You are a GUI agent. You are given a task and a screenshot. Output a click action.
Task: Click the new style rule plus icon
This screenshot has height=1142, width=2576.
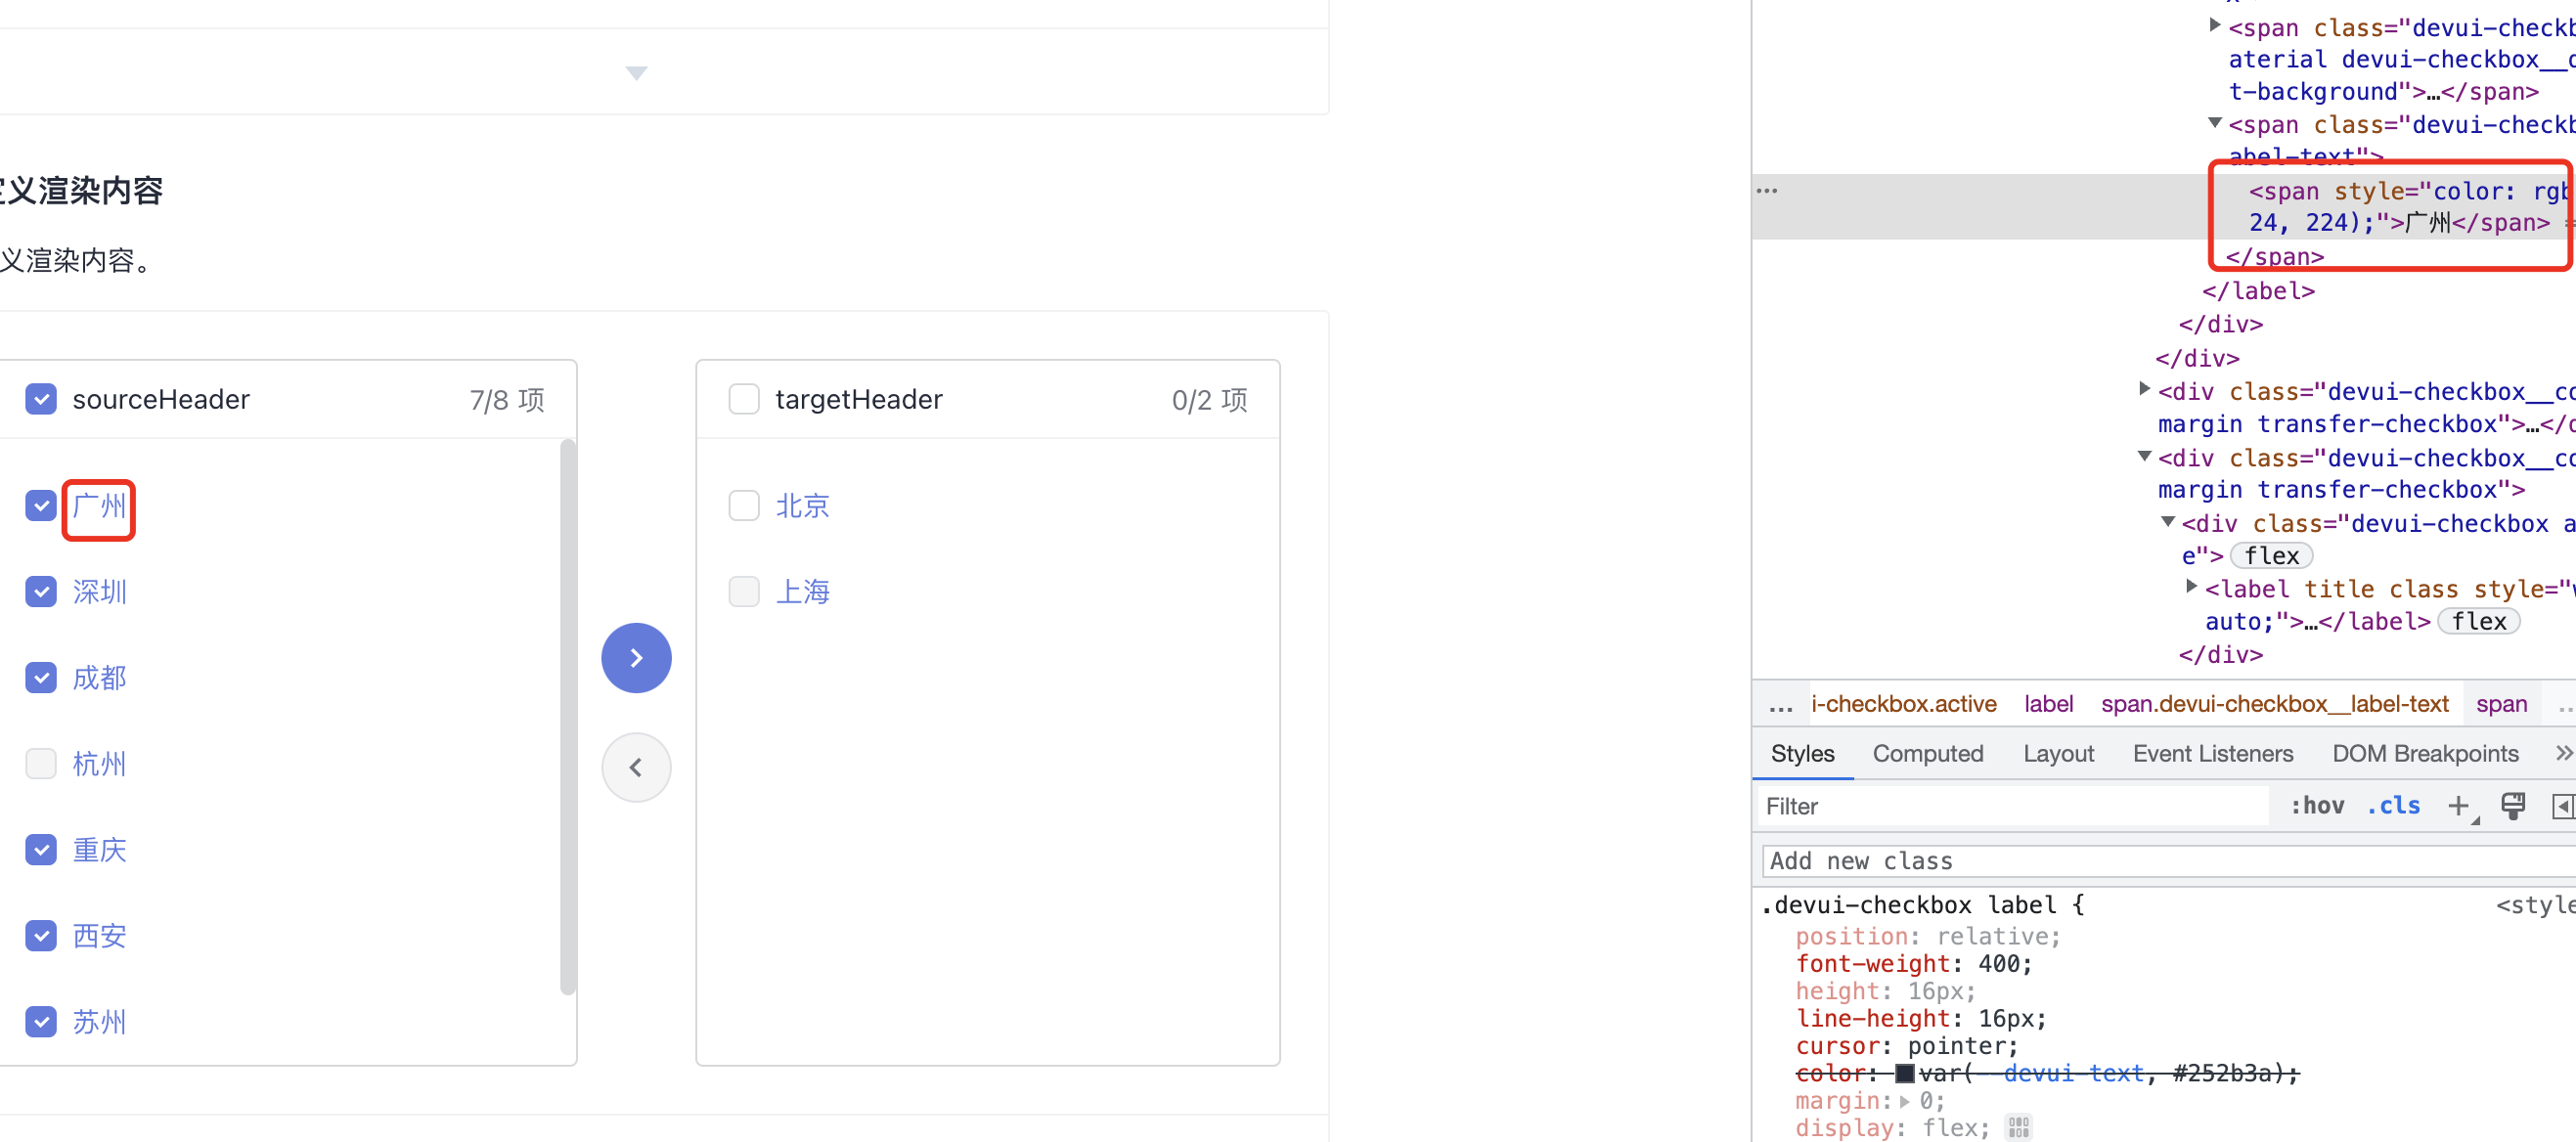point(2457,805)
